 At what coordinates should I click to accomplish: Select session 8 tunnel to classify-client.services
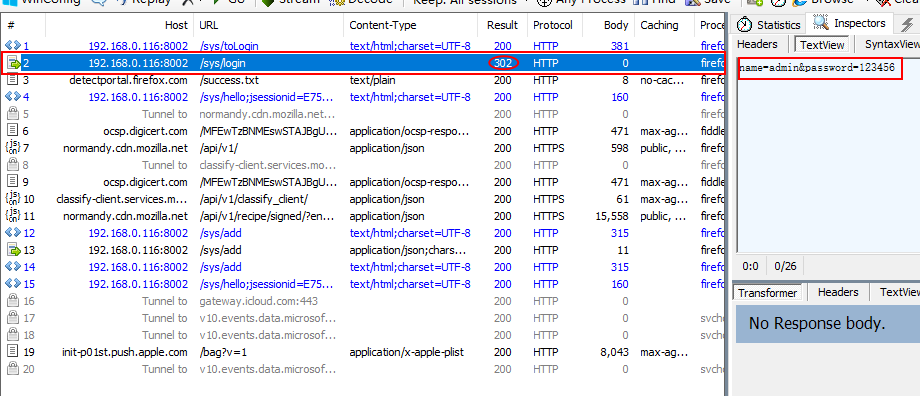point(363,165)
